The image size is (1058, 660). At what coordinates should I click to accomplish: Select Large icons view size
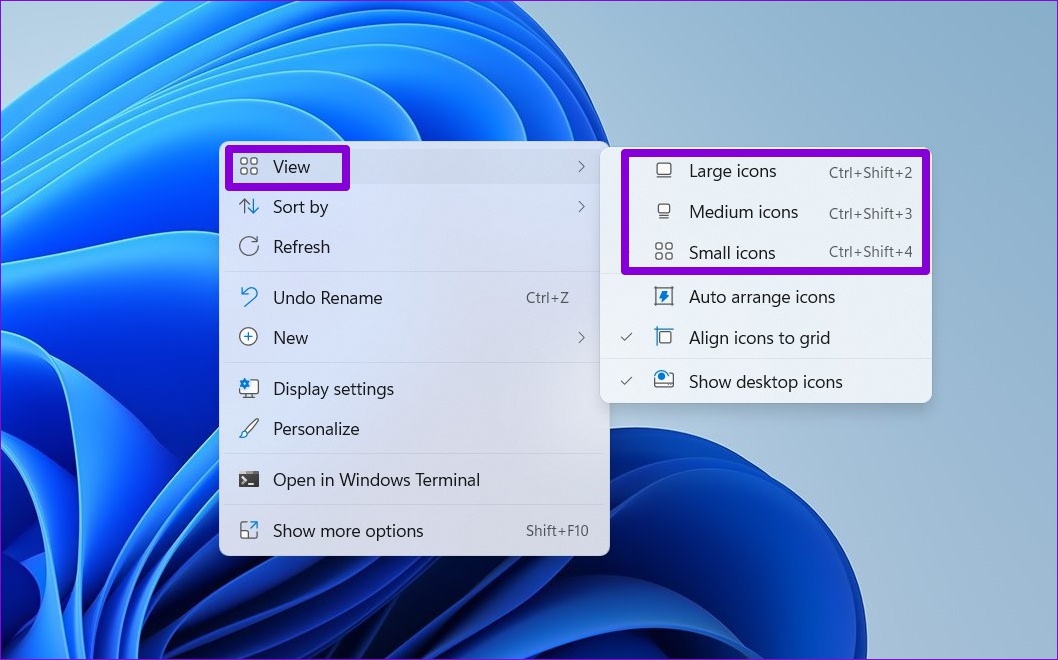[x=766, y=171]
